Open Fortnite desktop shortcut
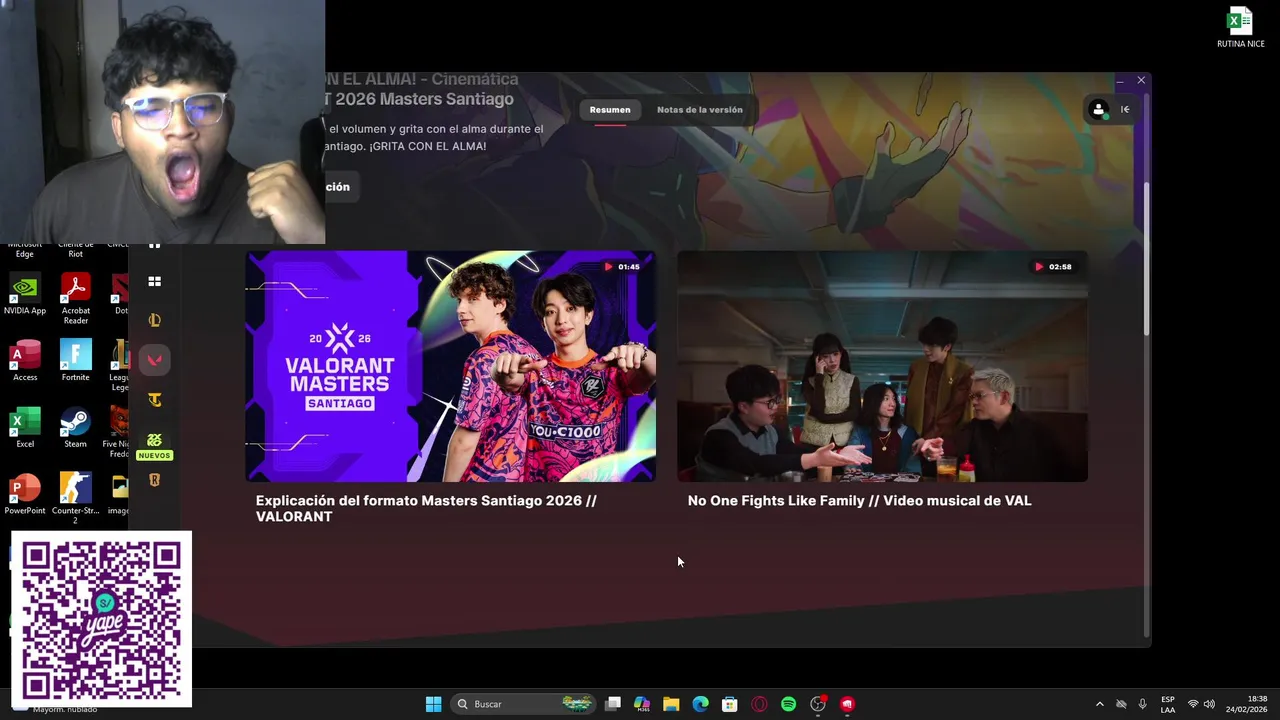Screen dimensions: 1280x720 pyautogui.click(x=76, y=361)
